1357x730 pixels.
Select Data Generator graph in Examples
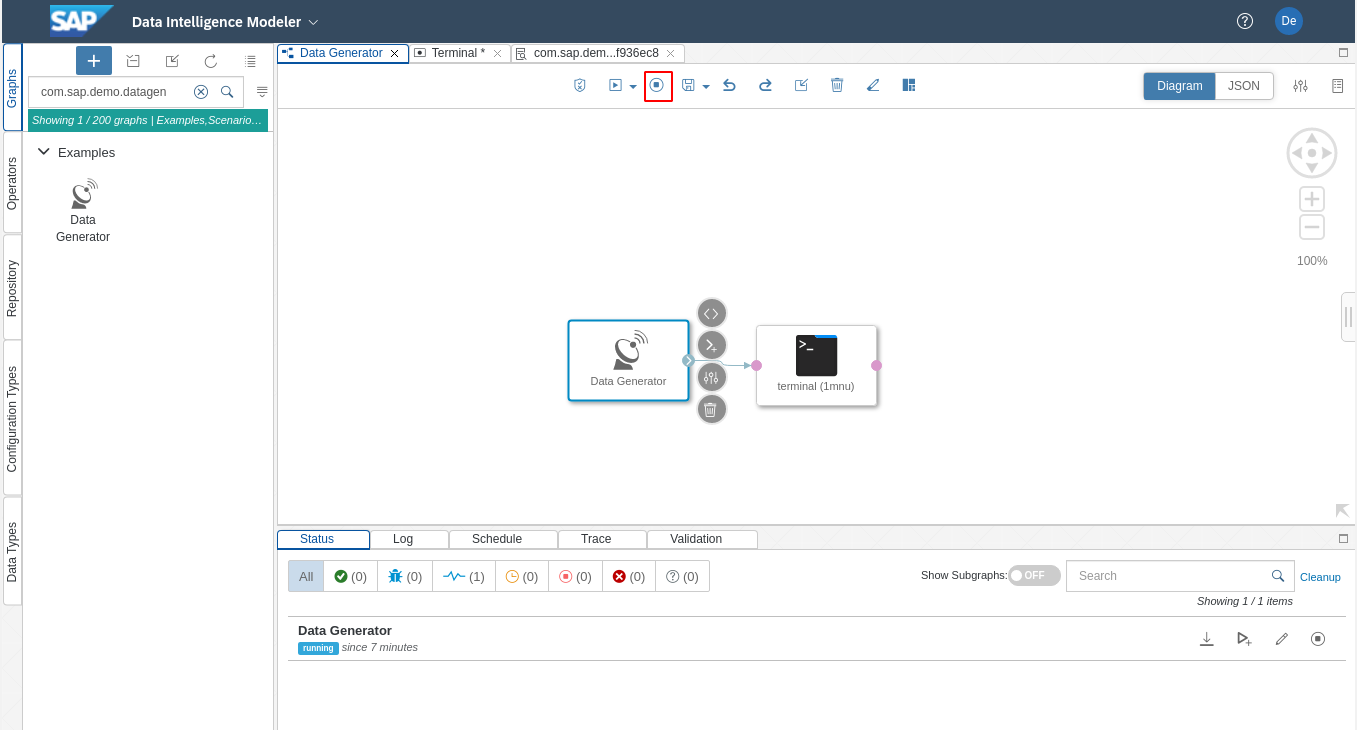pyautogui.click(x=83, y=211)
